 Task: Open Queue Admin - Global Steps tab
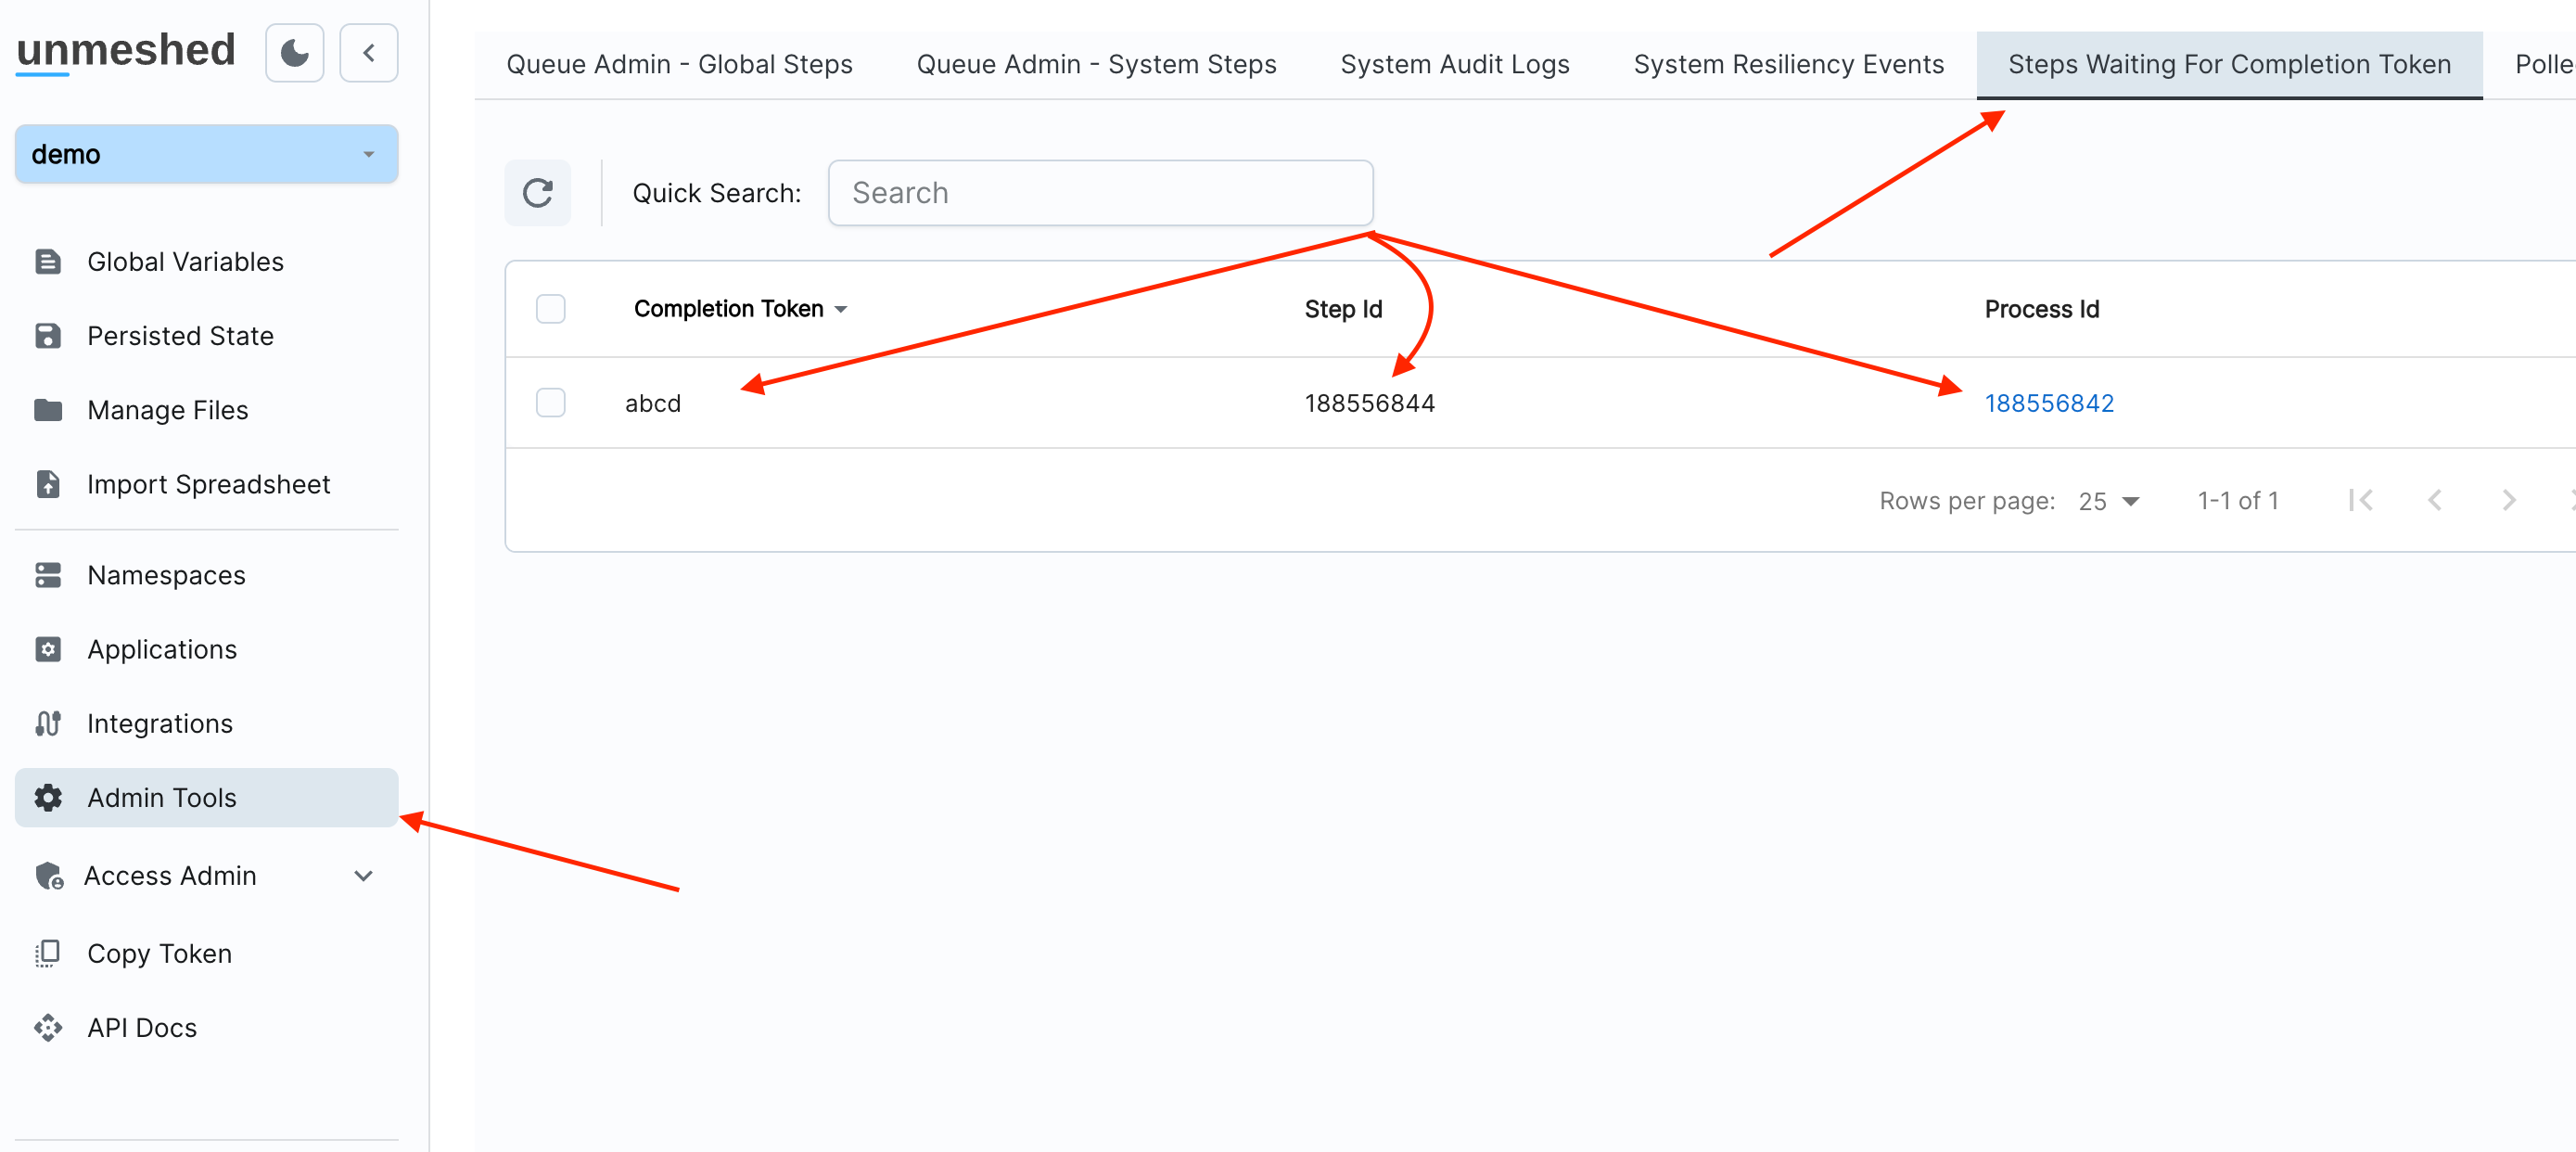[679, 64]
